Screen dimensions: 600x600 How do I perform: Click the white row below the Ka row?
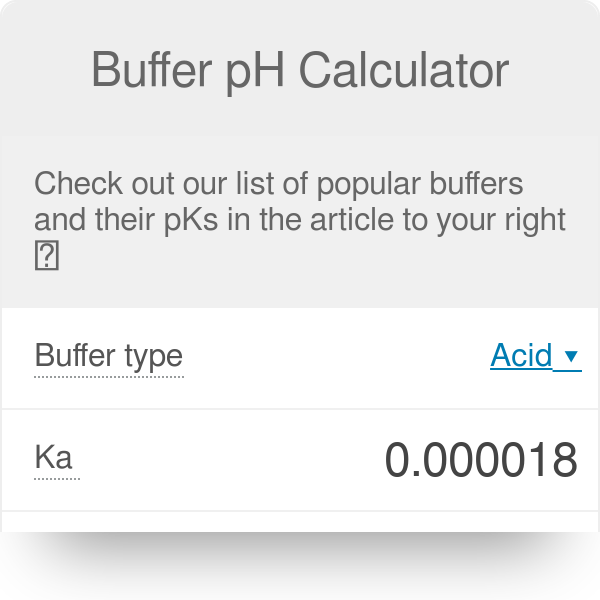(x=300, y=522)
